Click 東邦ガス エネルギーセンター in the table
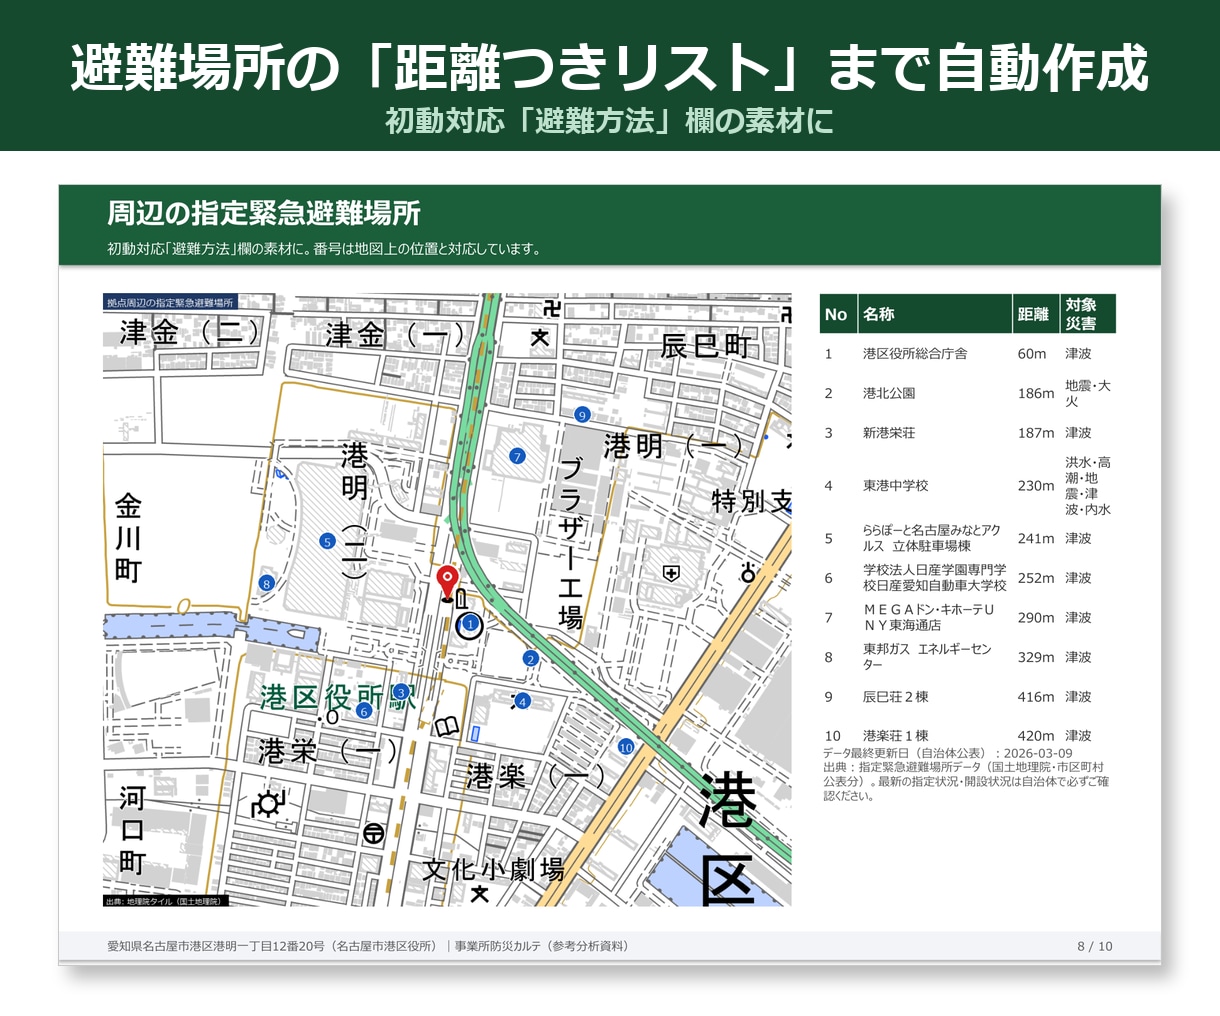The height and width of the screenshot is (1016, 1220). 927,657
